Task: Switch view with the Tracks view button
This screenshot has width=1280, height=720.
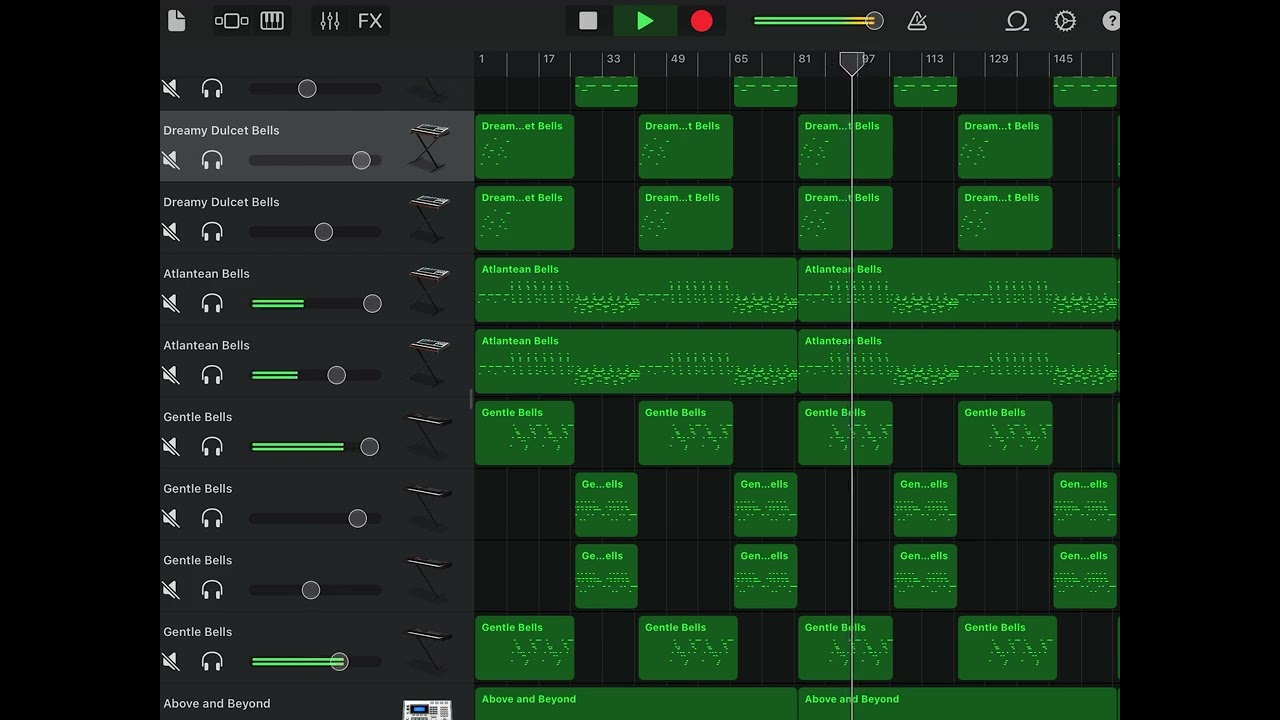Action: [x=232, y=21]
